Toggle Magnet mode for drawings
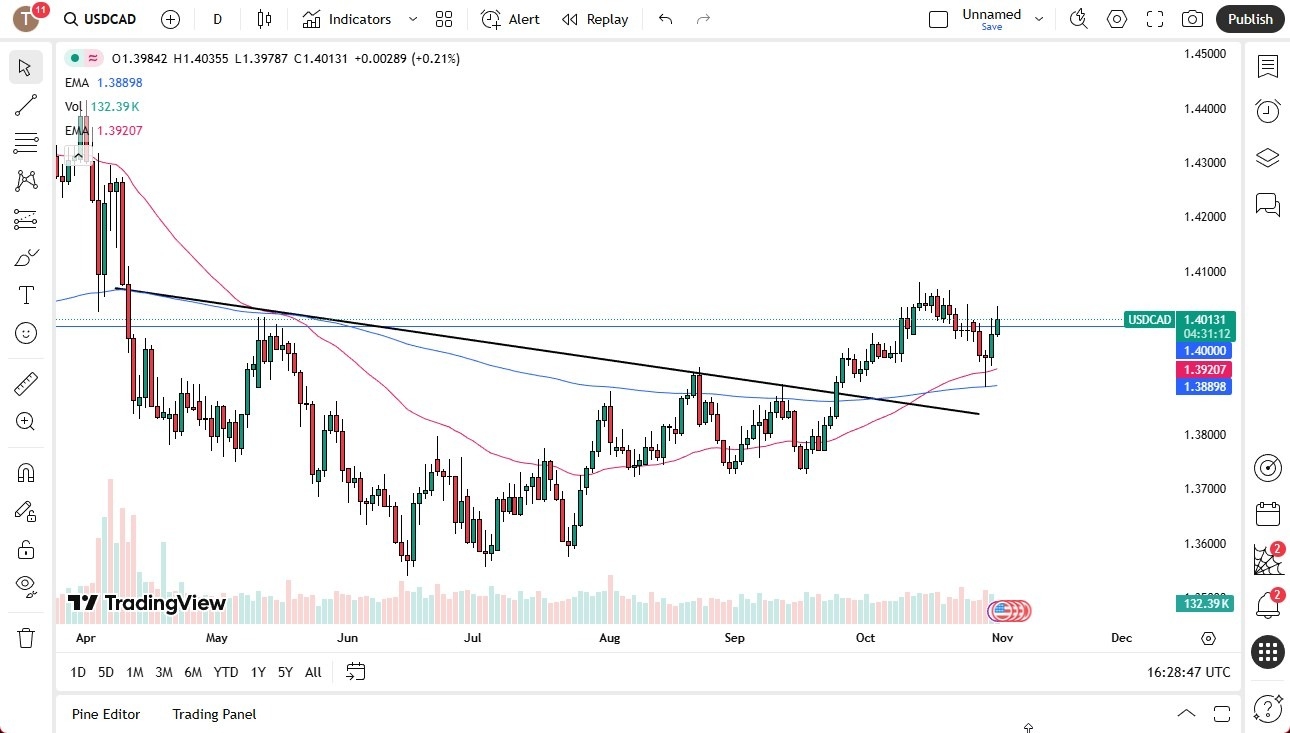The image size is (1290, 733). click(x=26, y=472)
